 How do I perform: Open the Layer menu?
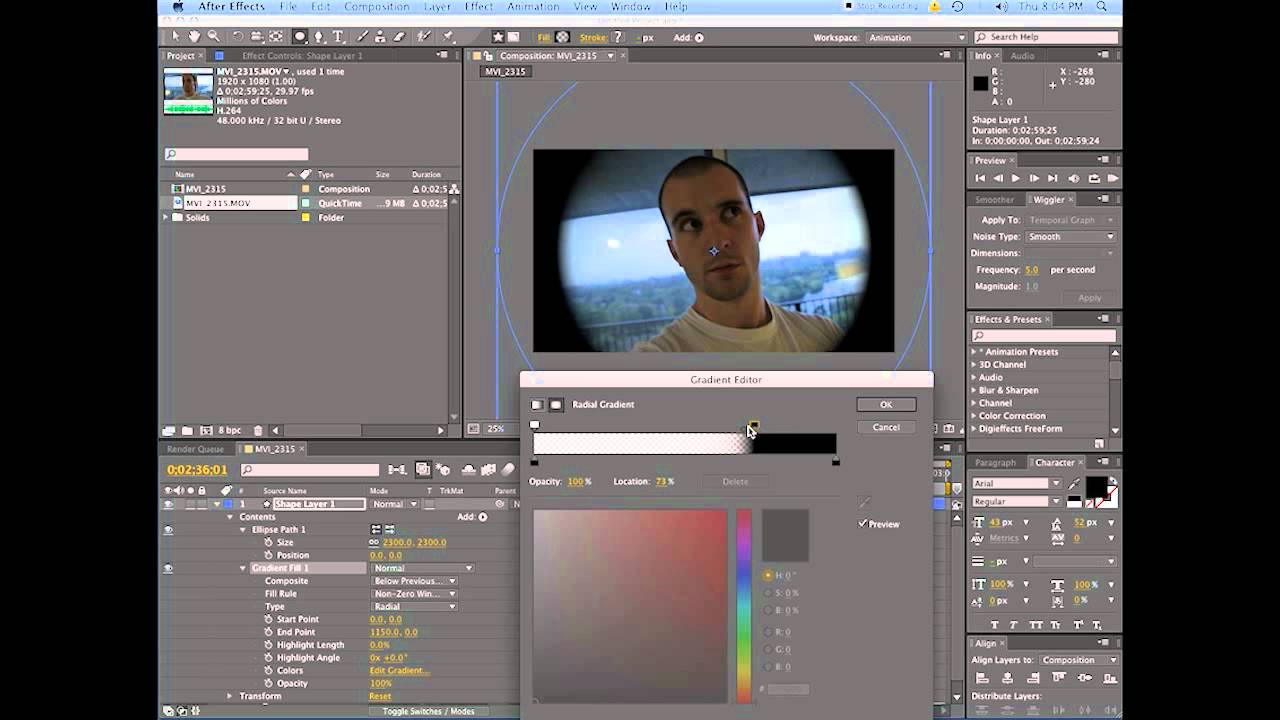437,7
